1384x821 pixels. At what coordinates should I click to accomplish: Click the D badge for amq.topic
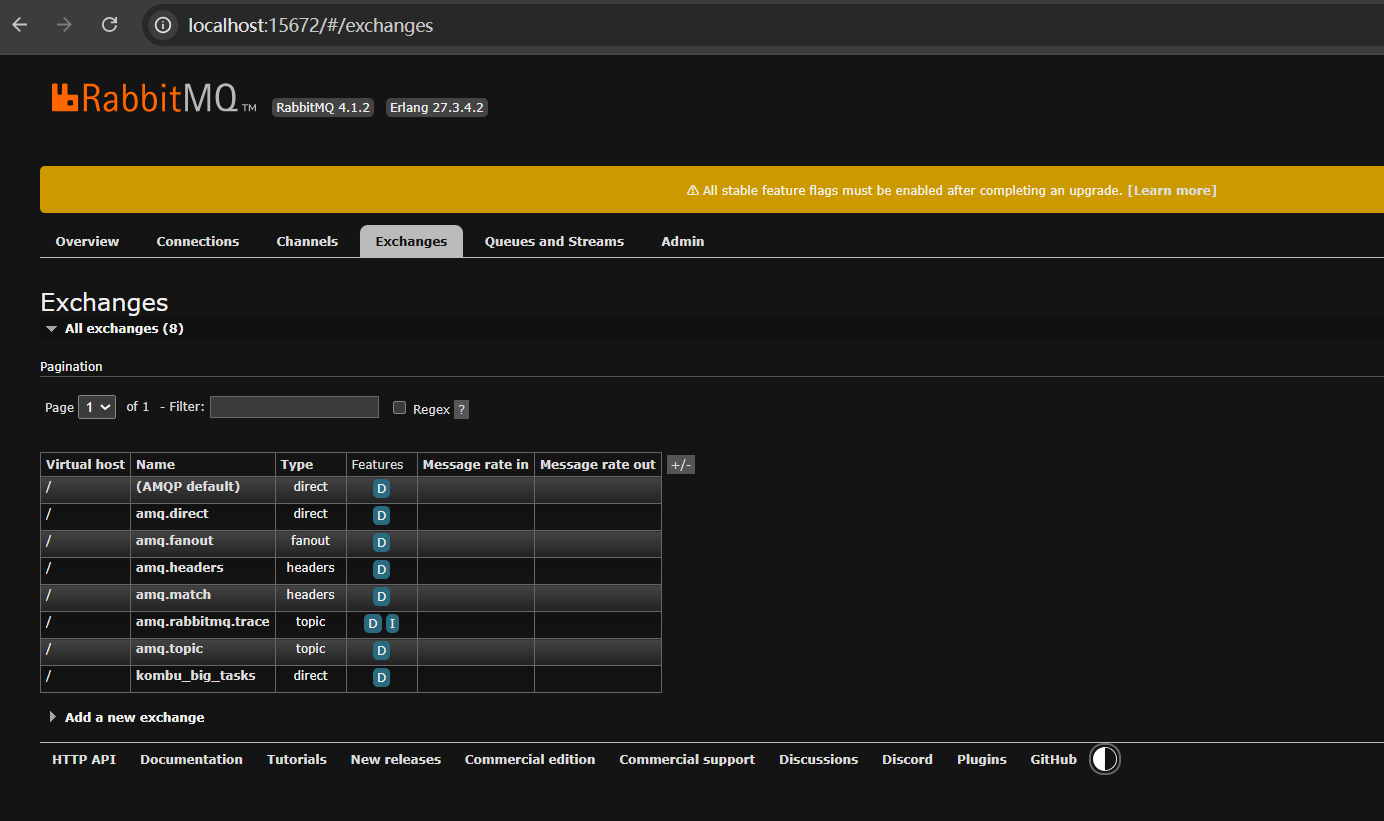click(381, 651)
